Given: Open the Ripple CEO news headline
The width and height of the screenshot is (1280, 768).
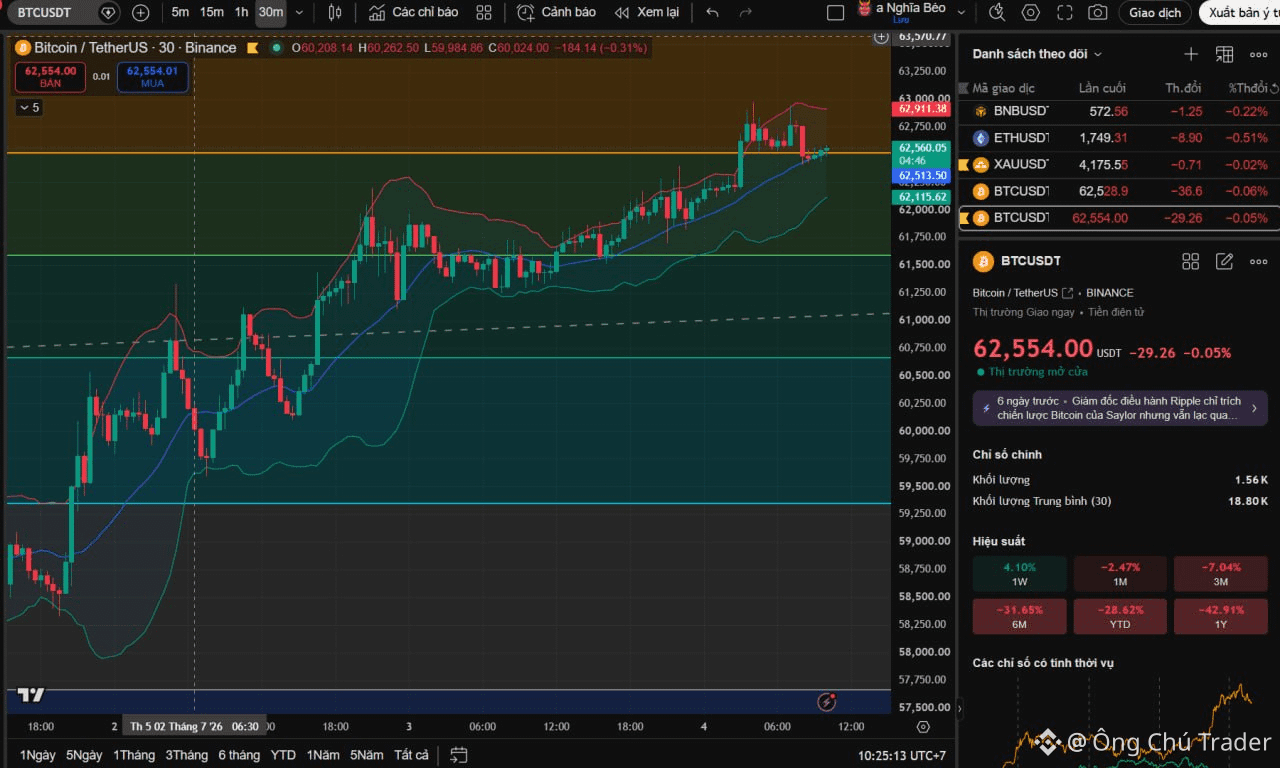Looking at the screenshot, I should click(1120, 408).
